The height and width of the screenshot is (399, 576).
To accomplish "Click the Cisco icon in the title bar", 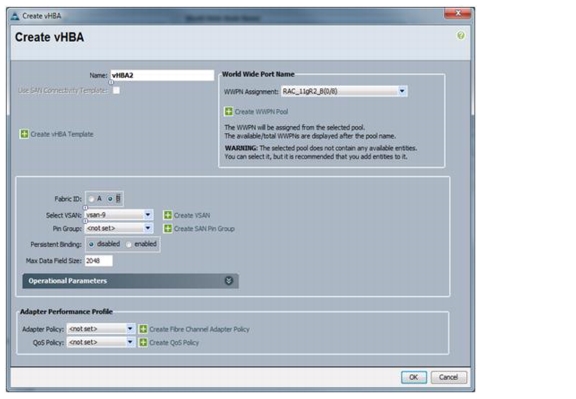I will point(15,16).
